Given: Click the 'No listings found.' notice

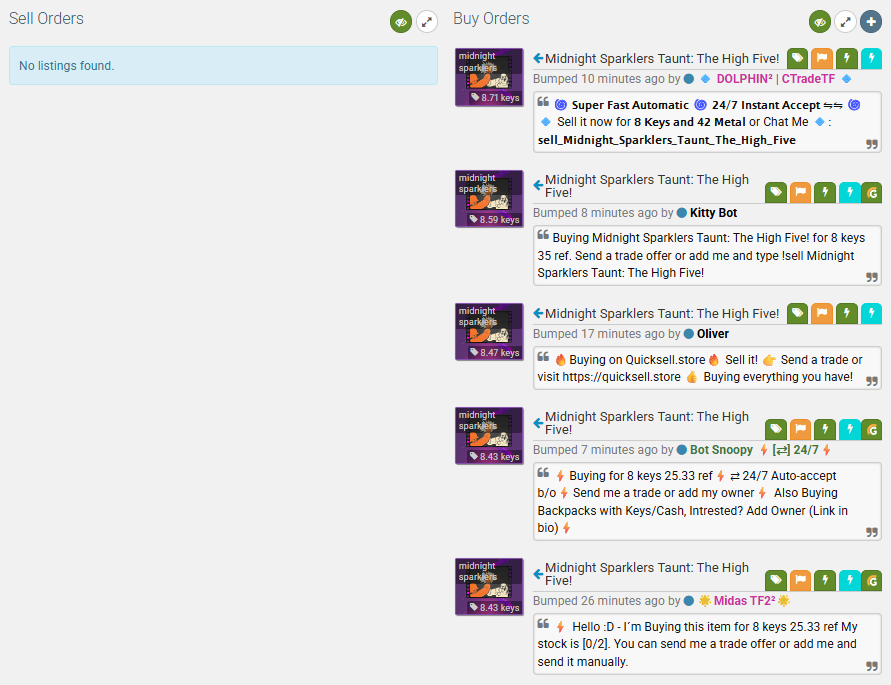Looking at the screenshot, I should 223,65.
